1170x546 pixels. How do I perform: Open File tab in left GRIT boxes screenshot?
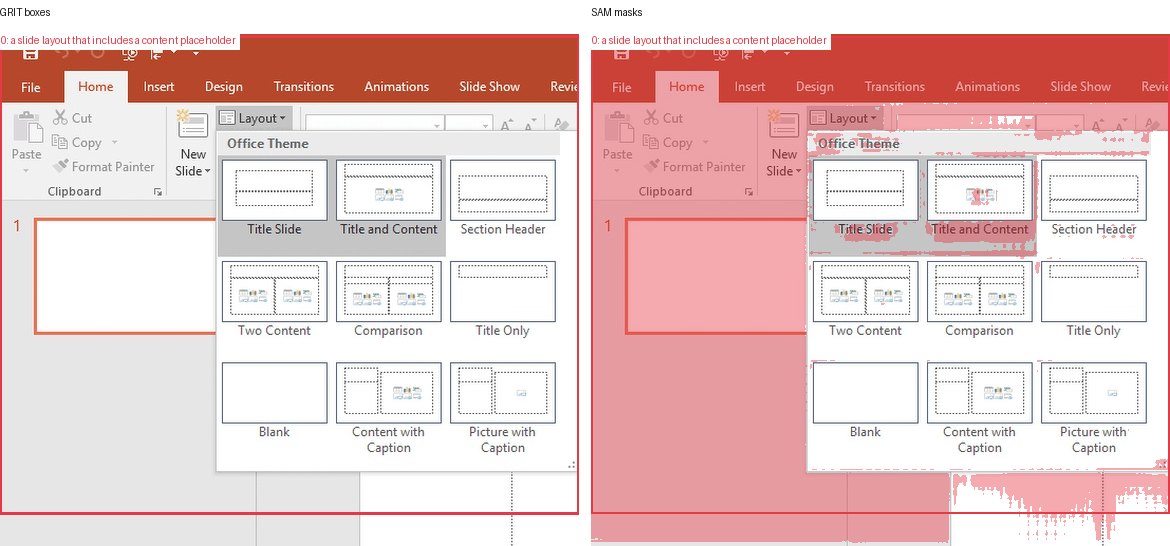(x=31, y=87)
